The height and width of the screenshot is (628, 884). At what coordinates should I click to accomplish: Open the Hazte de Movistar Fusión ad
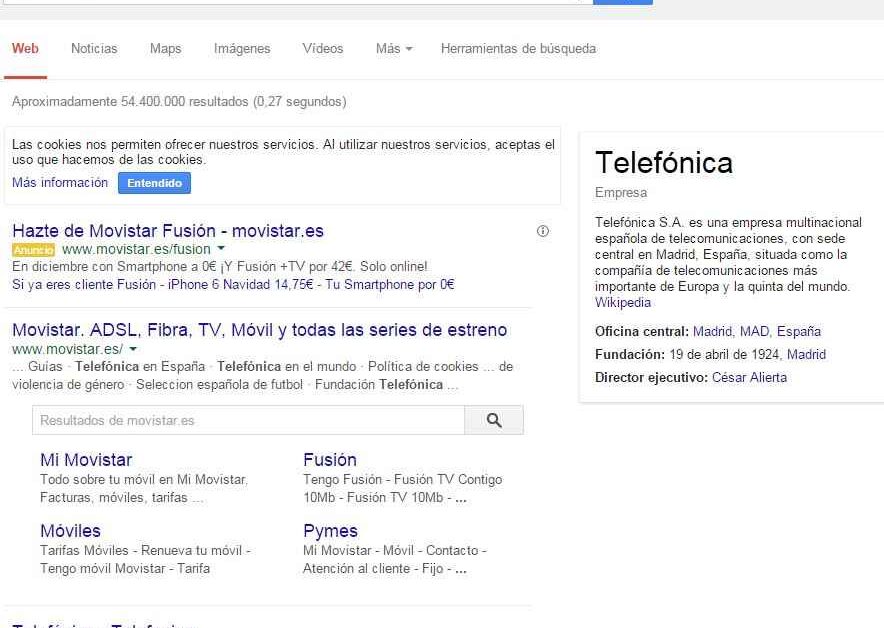[168, 231]
